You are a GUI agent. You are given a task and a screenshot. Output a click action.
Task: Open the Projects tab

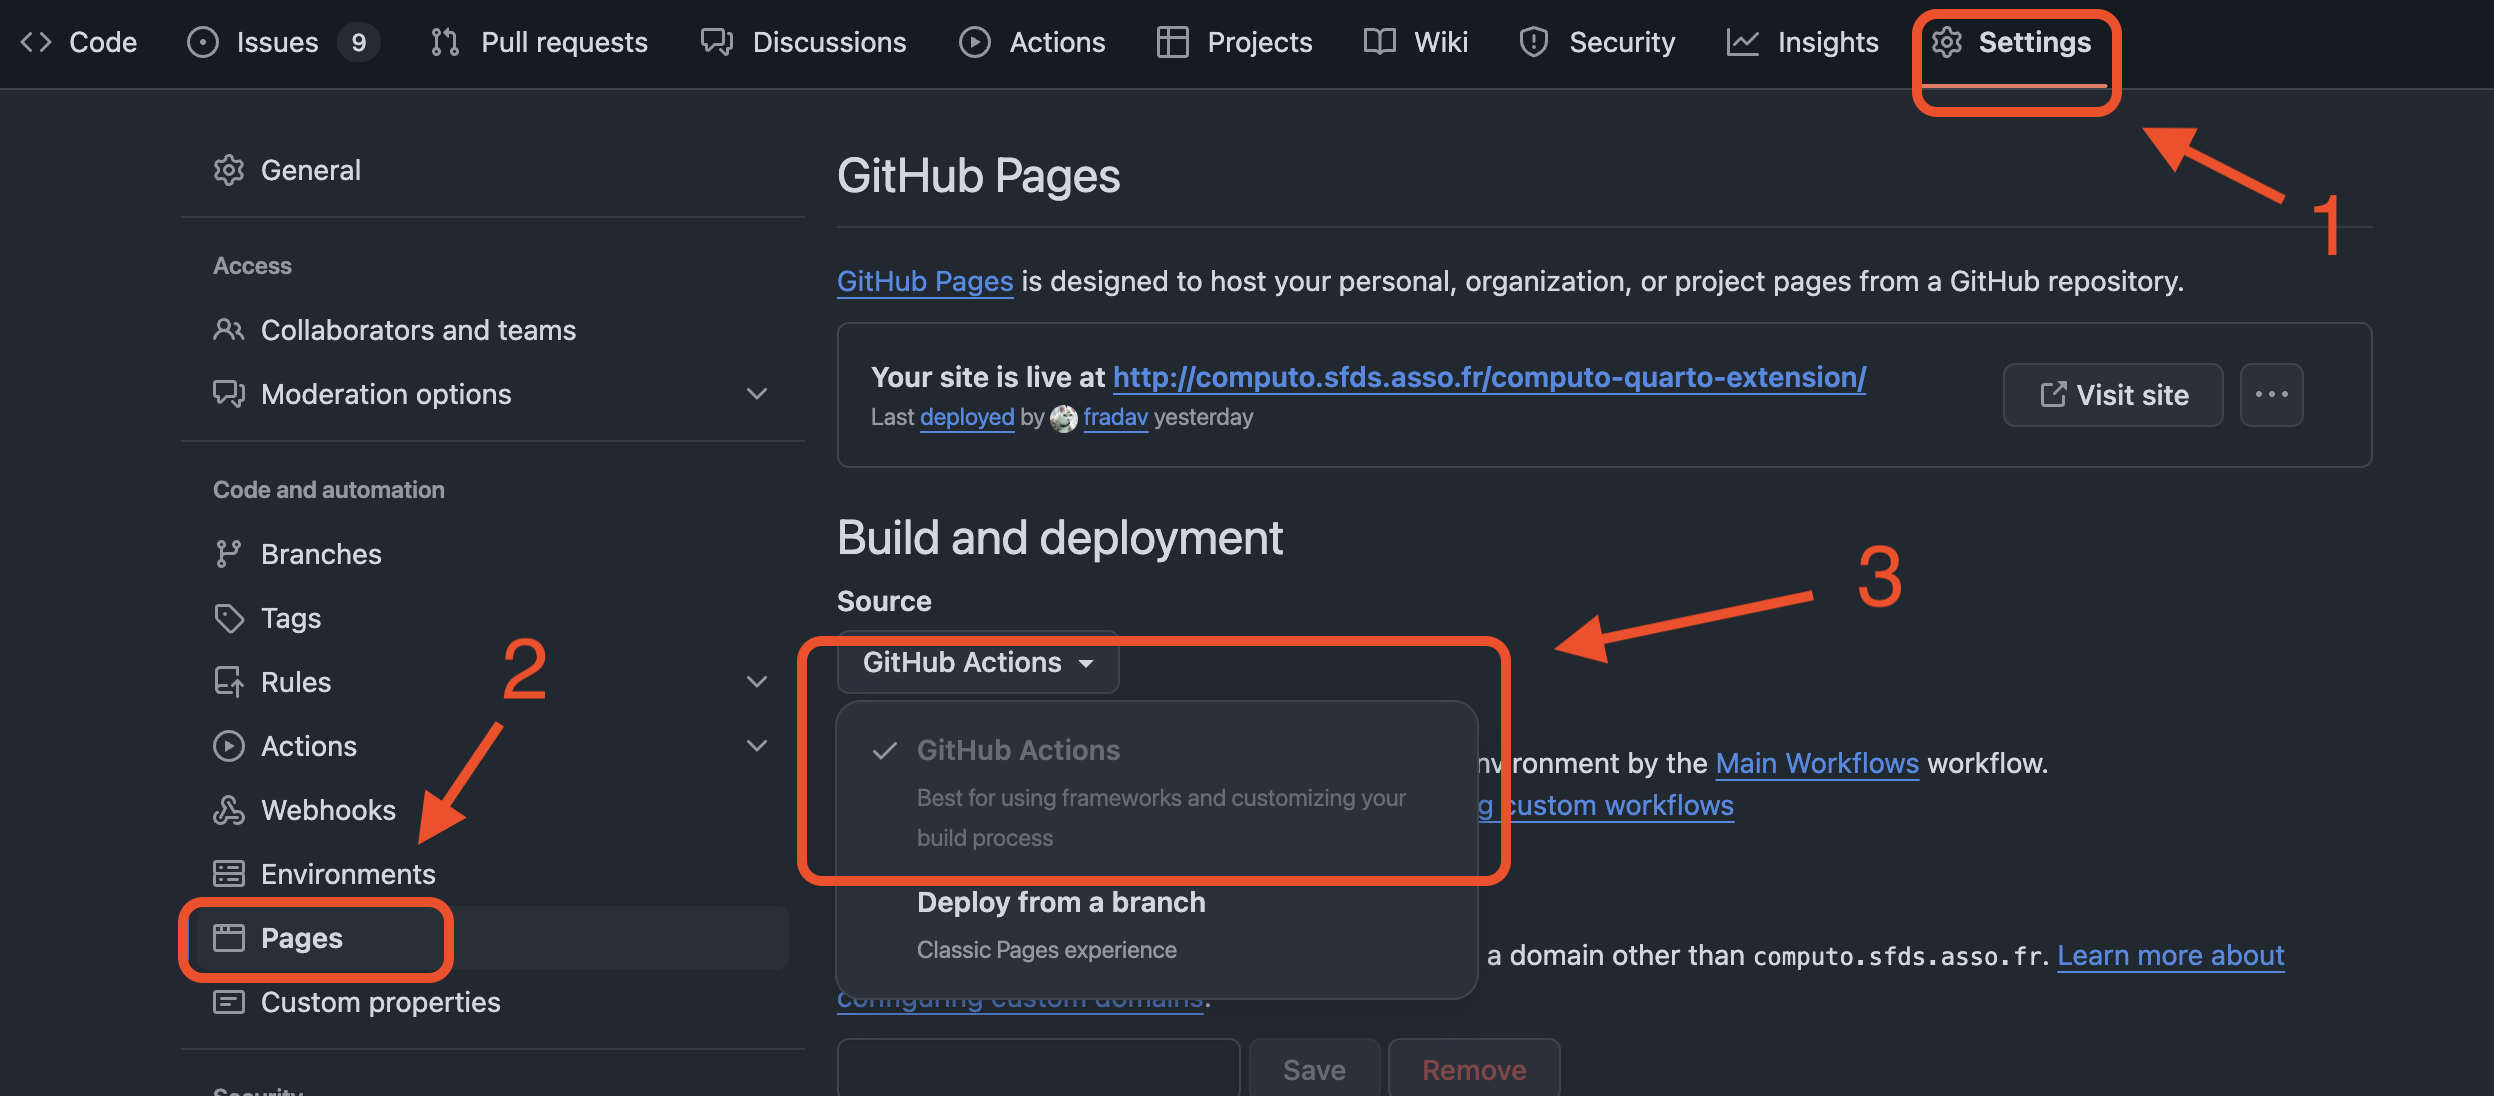[x=1234, y=42]
